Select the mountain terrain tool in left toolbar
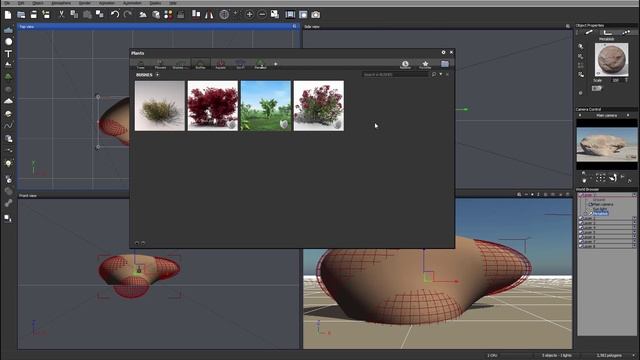Viewport: 640px width, 360px height. coord(8,101)
